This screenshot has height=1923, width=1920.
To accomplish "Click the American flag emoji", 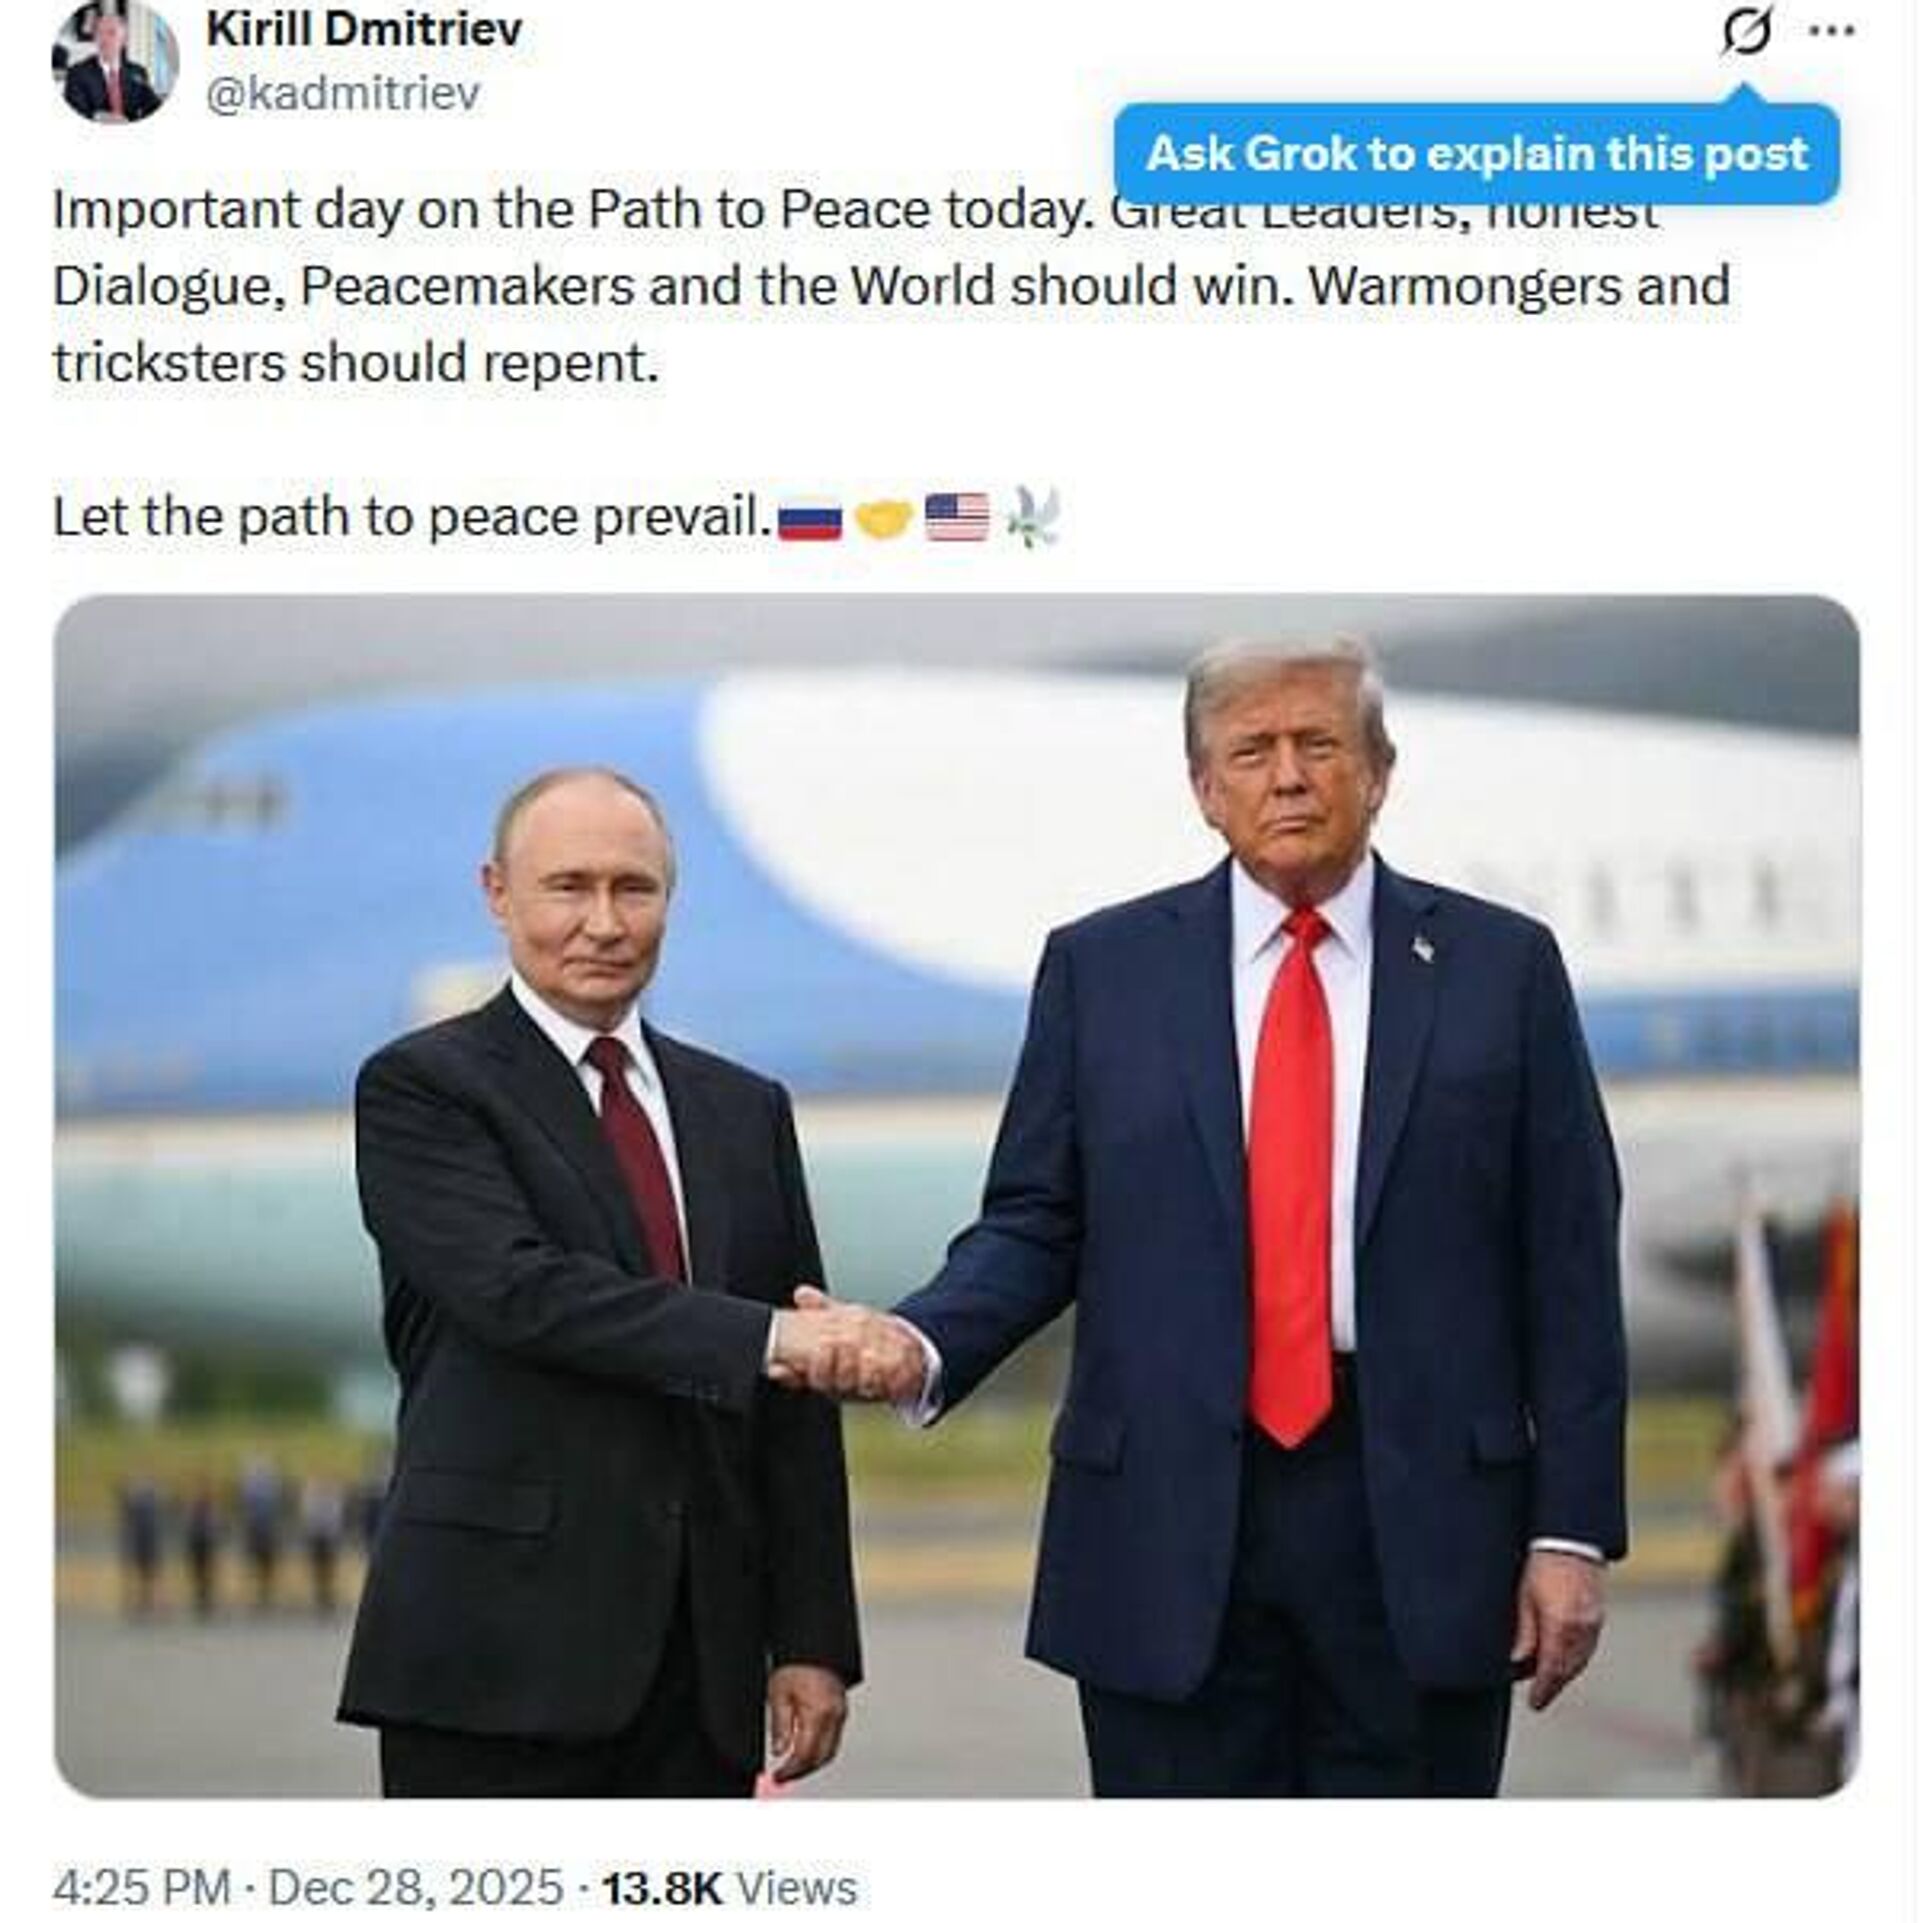I will tap(957, 518).
